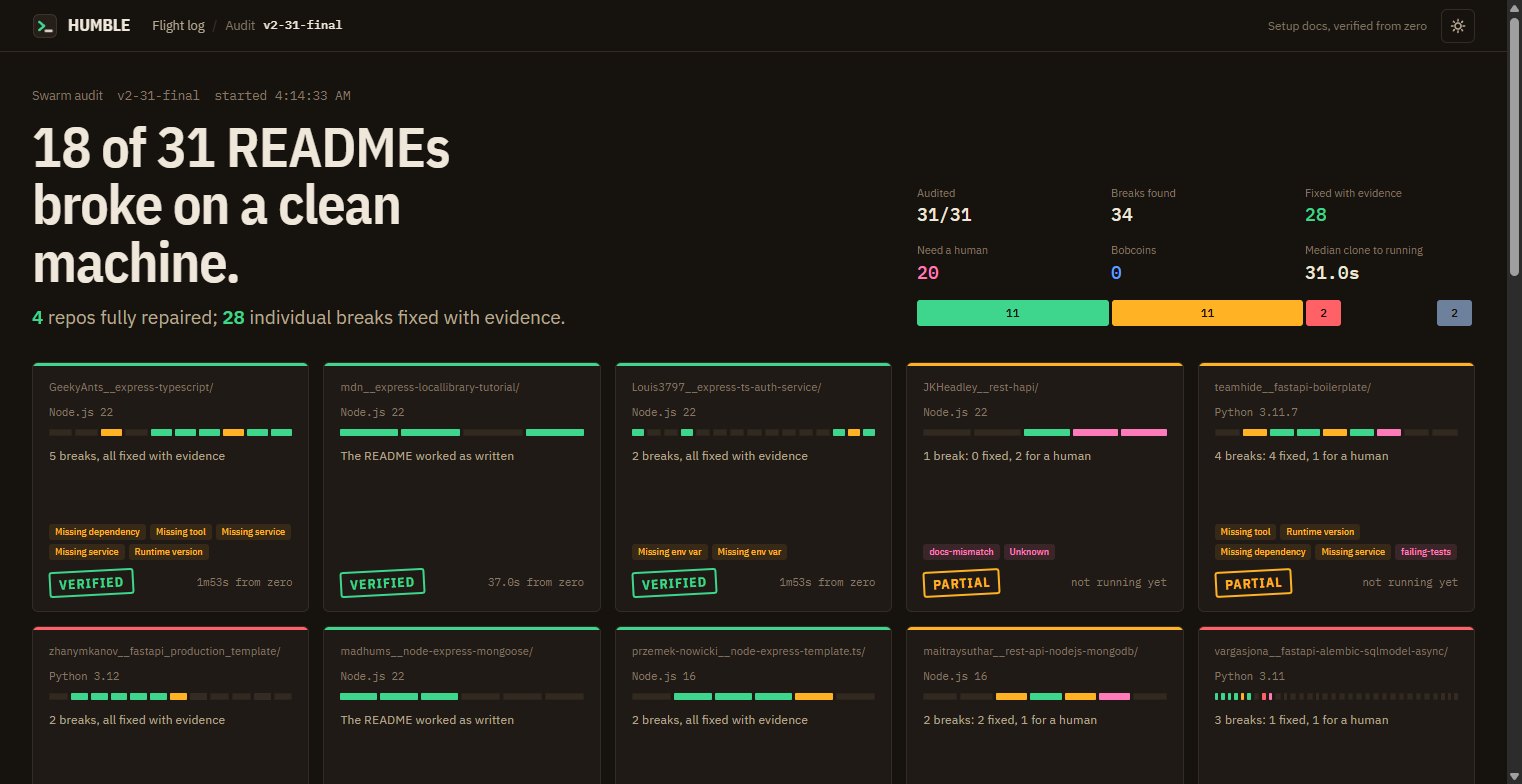
Task: Click the PARTIAL stamp on JKHeadley card
Action: [961, 583]
